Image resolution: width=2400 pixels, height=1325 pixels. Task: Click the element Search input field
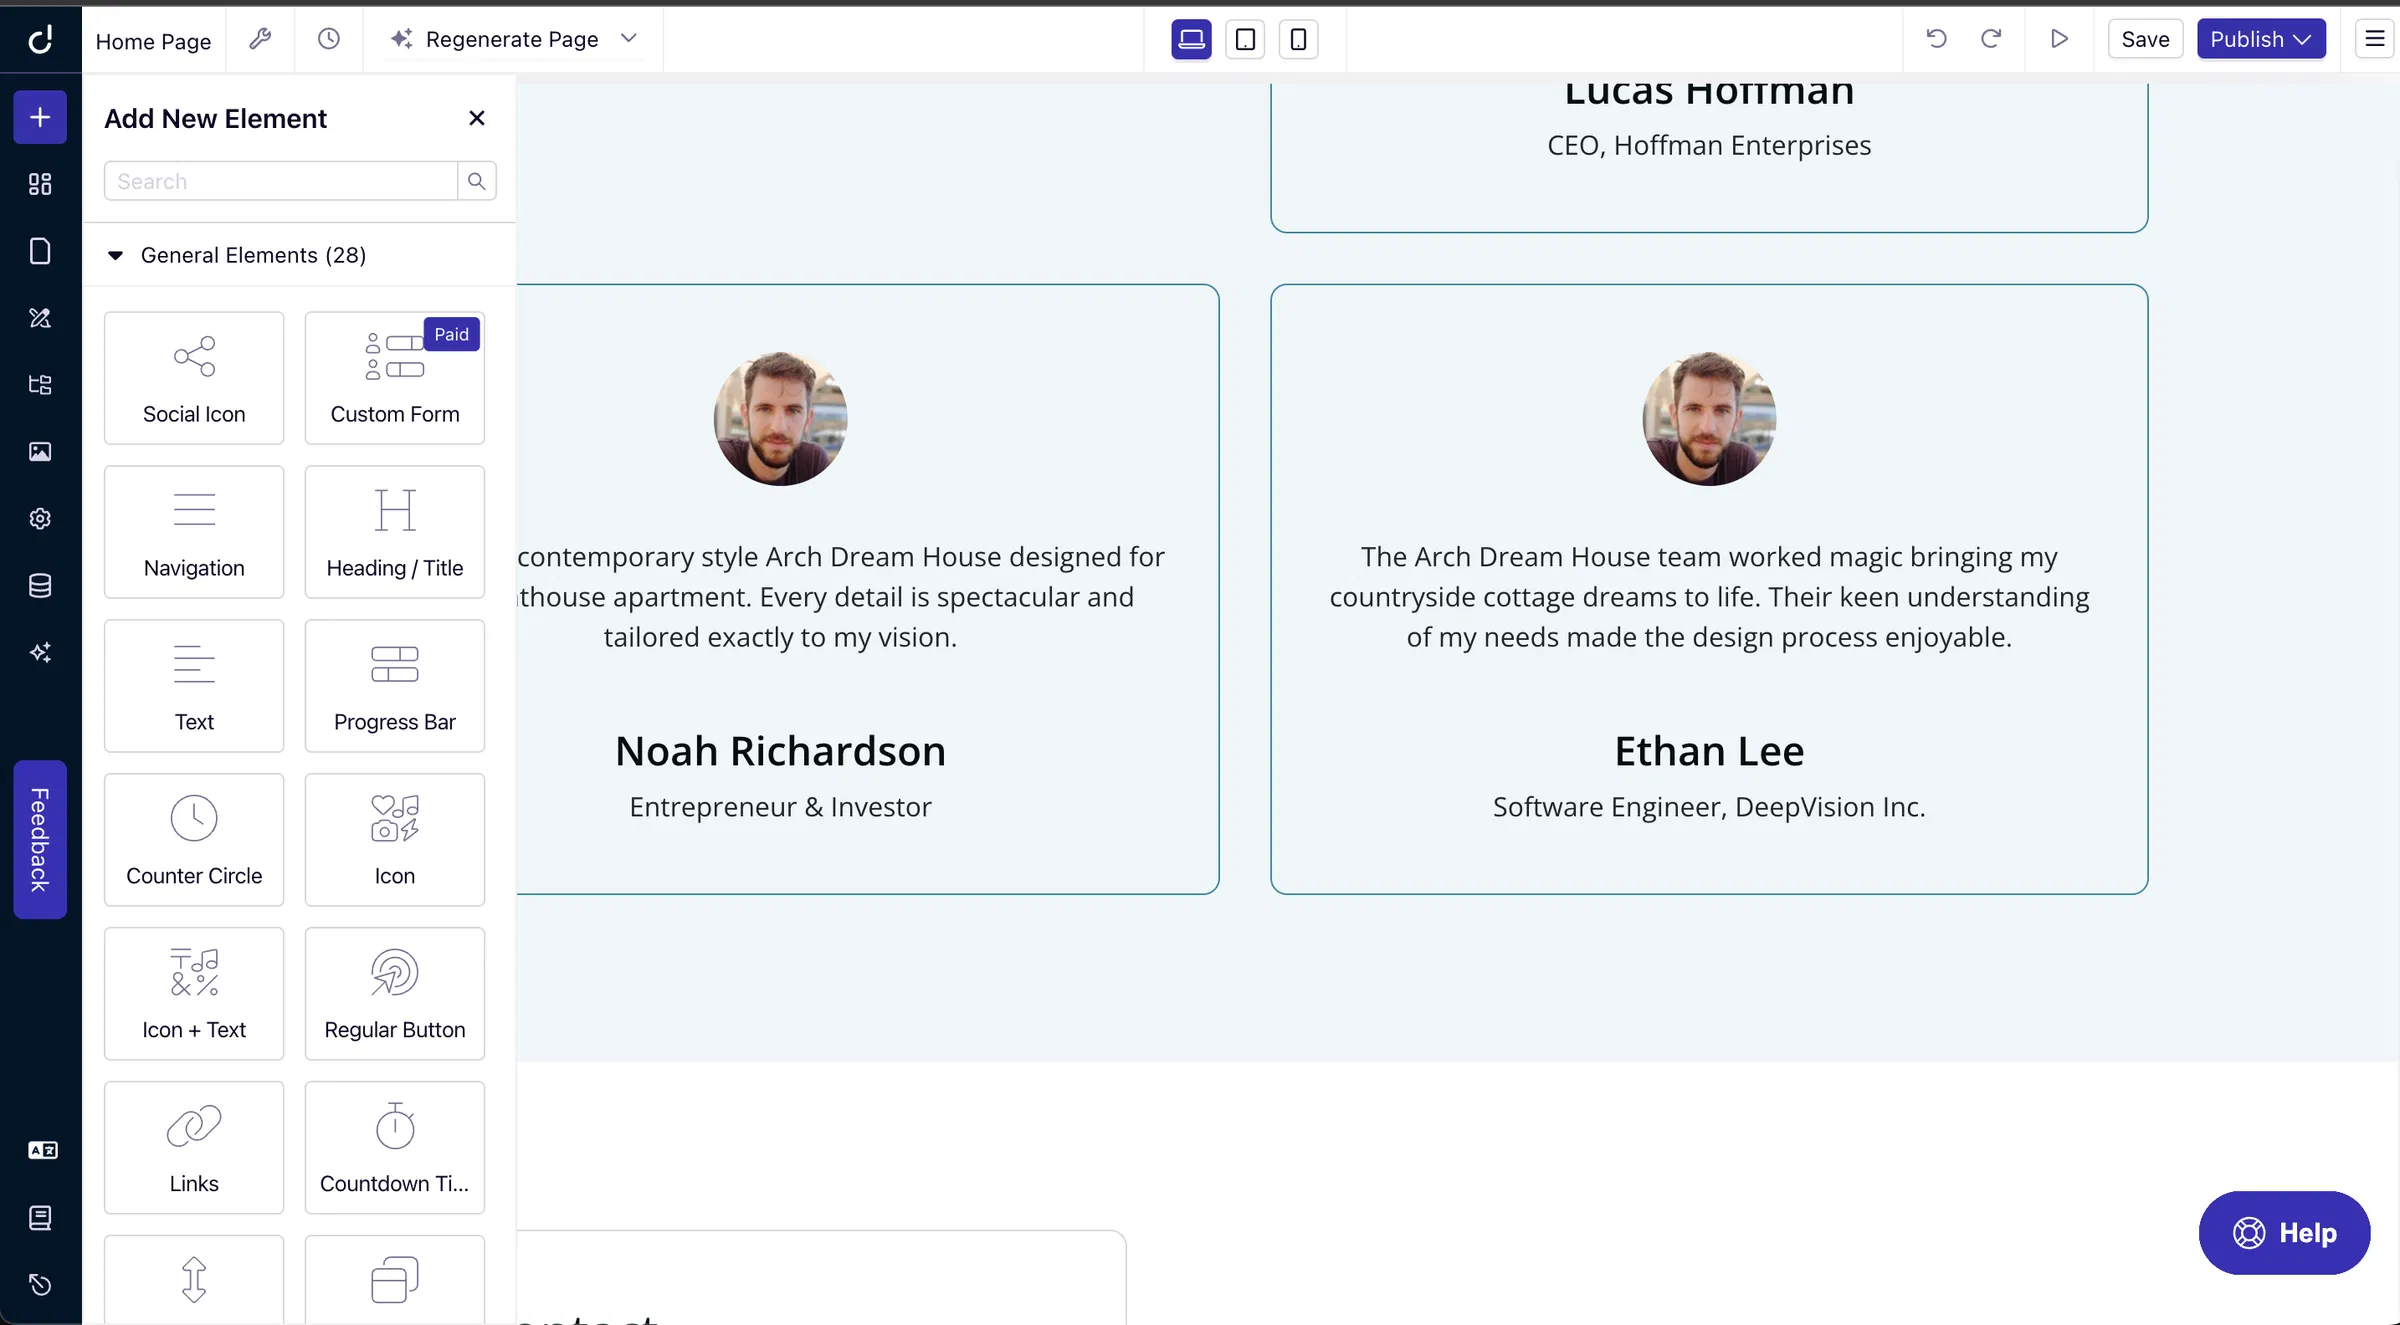280,181
